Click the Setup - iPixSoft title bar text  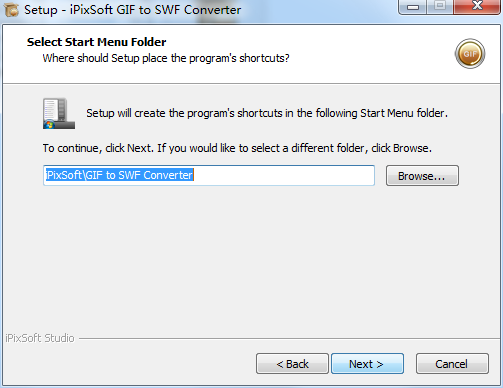point(133,10)
